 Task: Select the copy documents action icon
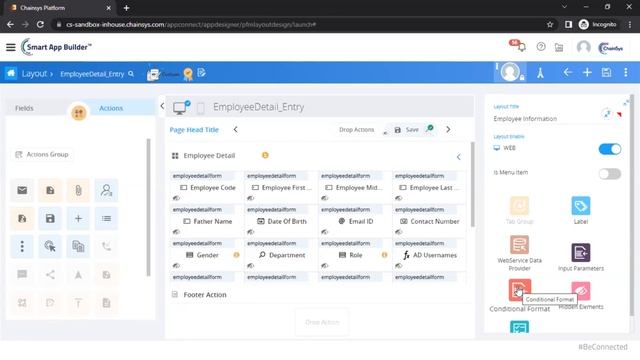[78, 247]
